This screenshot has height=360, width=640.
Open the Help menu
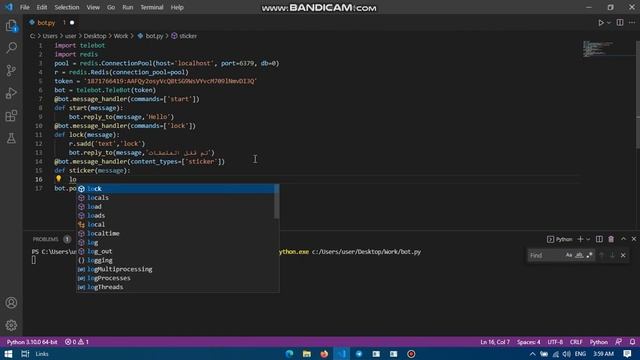(x=177, y=7)
